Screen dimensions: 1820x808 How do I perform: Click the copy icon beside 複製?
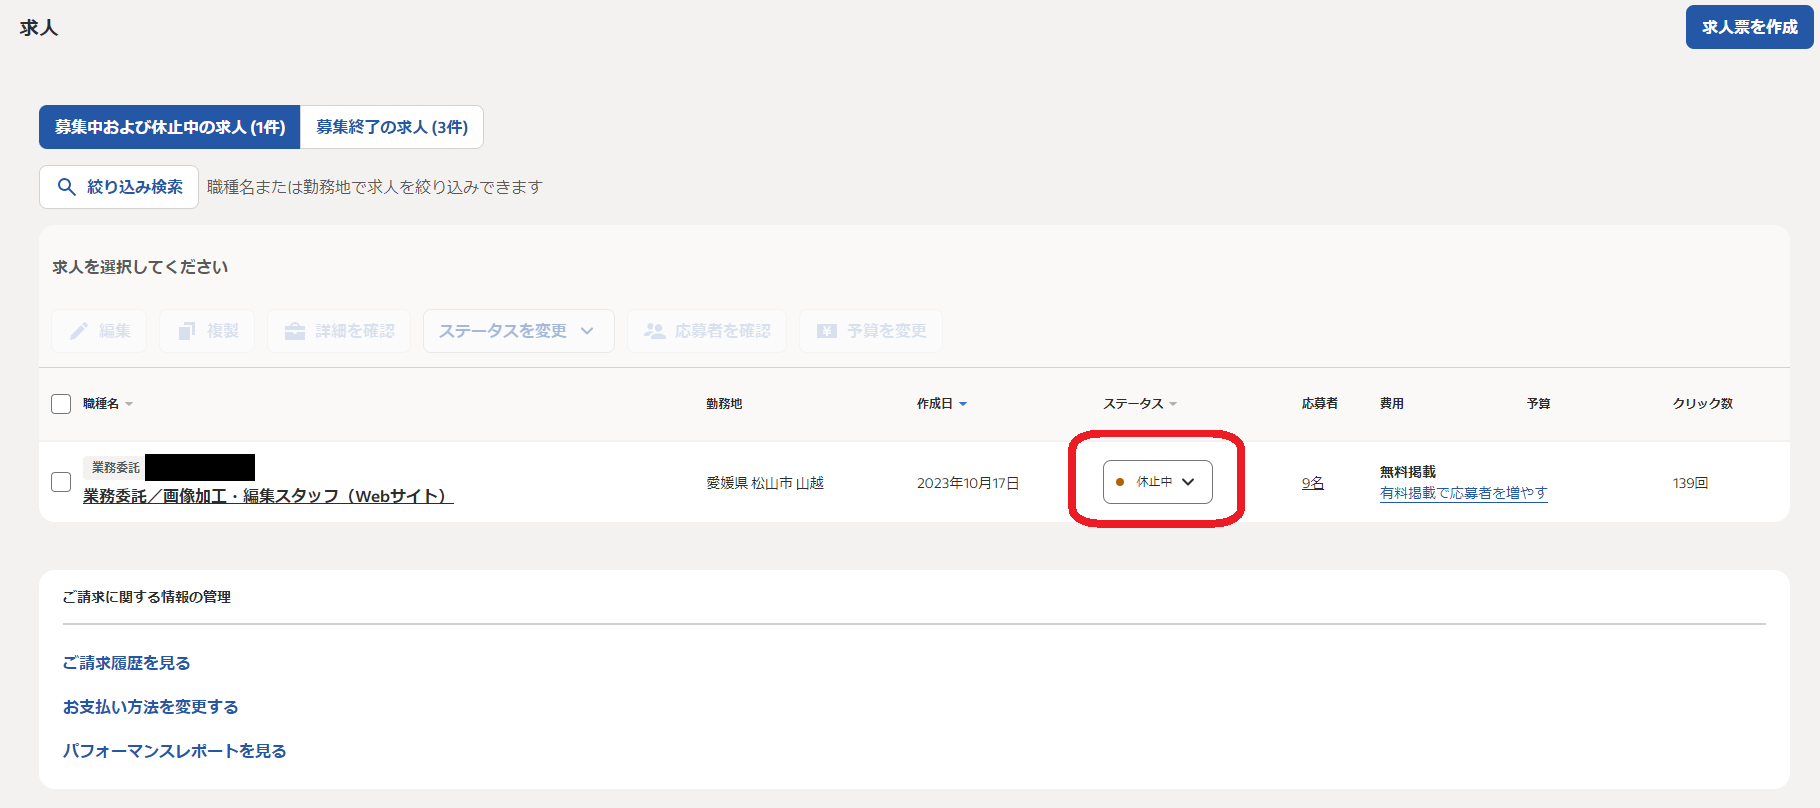click(x=187, y=331)
